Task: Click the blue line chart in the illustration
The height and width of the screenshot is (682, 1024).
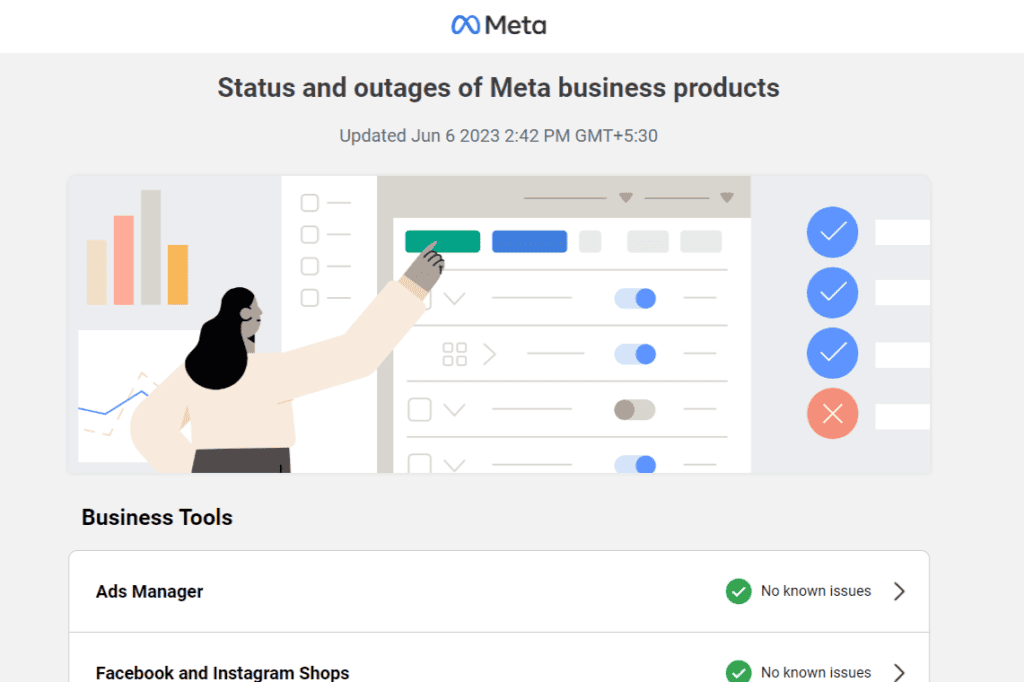Action: coord(108,405)
